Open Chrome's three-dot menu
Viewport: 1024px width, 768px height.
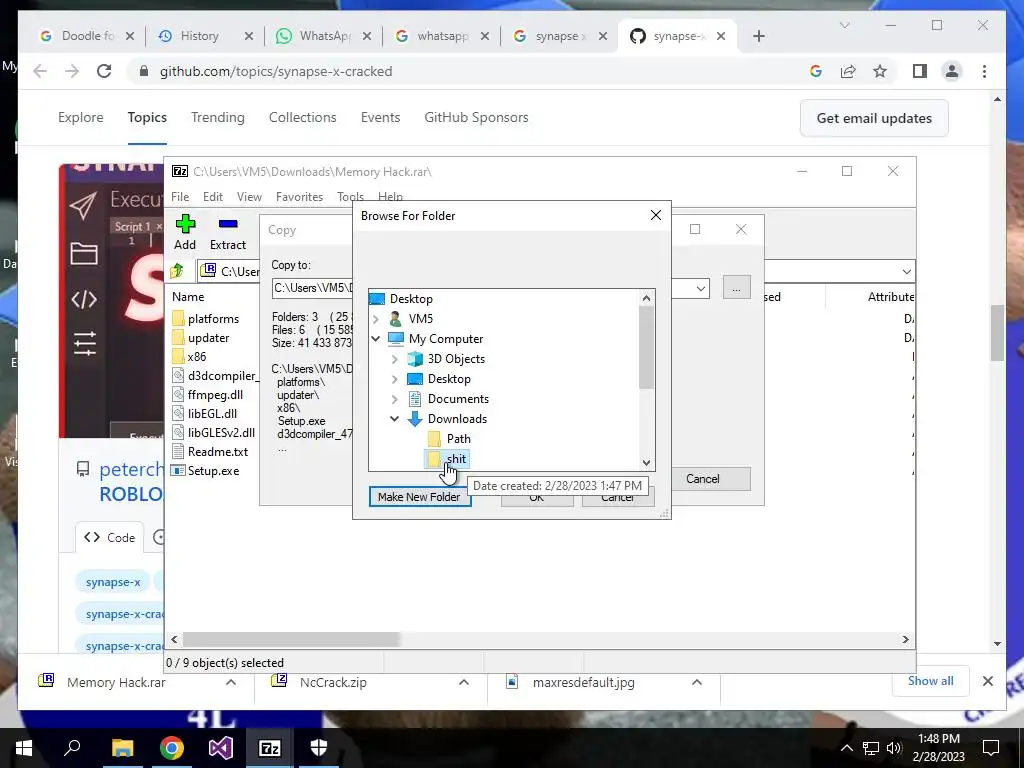[984, 71]
